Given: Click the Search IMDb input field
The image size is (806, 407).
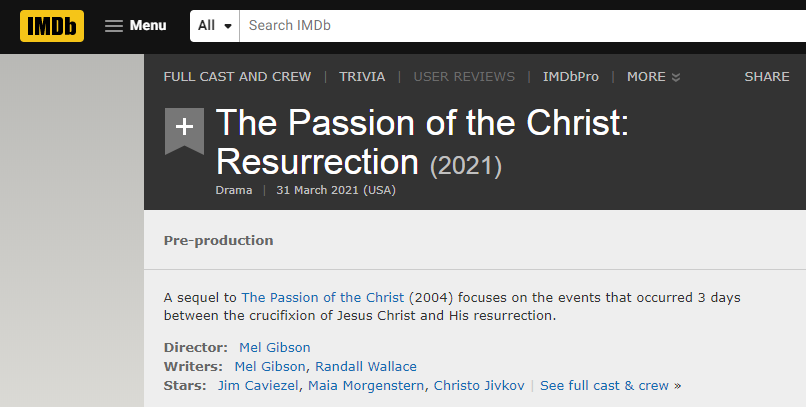Looking at the screenshot, I should pyautogui.click(x=520, y=25).
